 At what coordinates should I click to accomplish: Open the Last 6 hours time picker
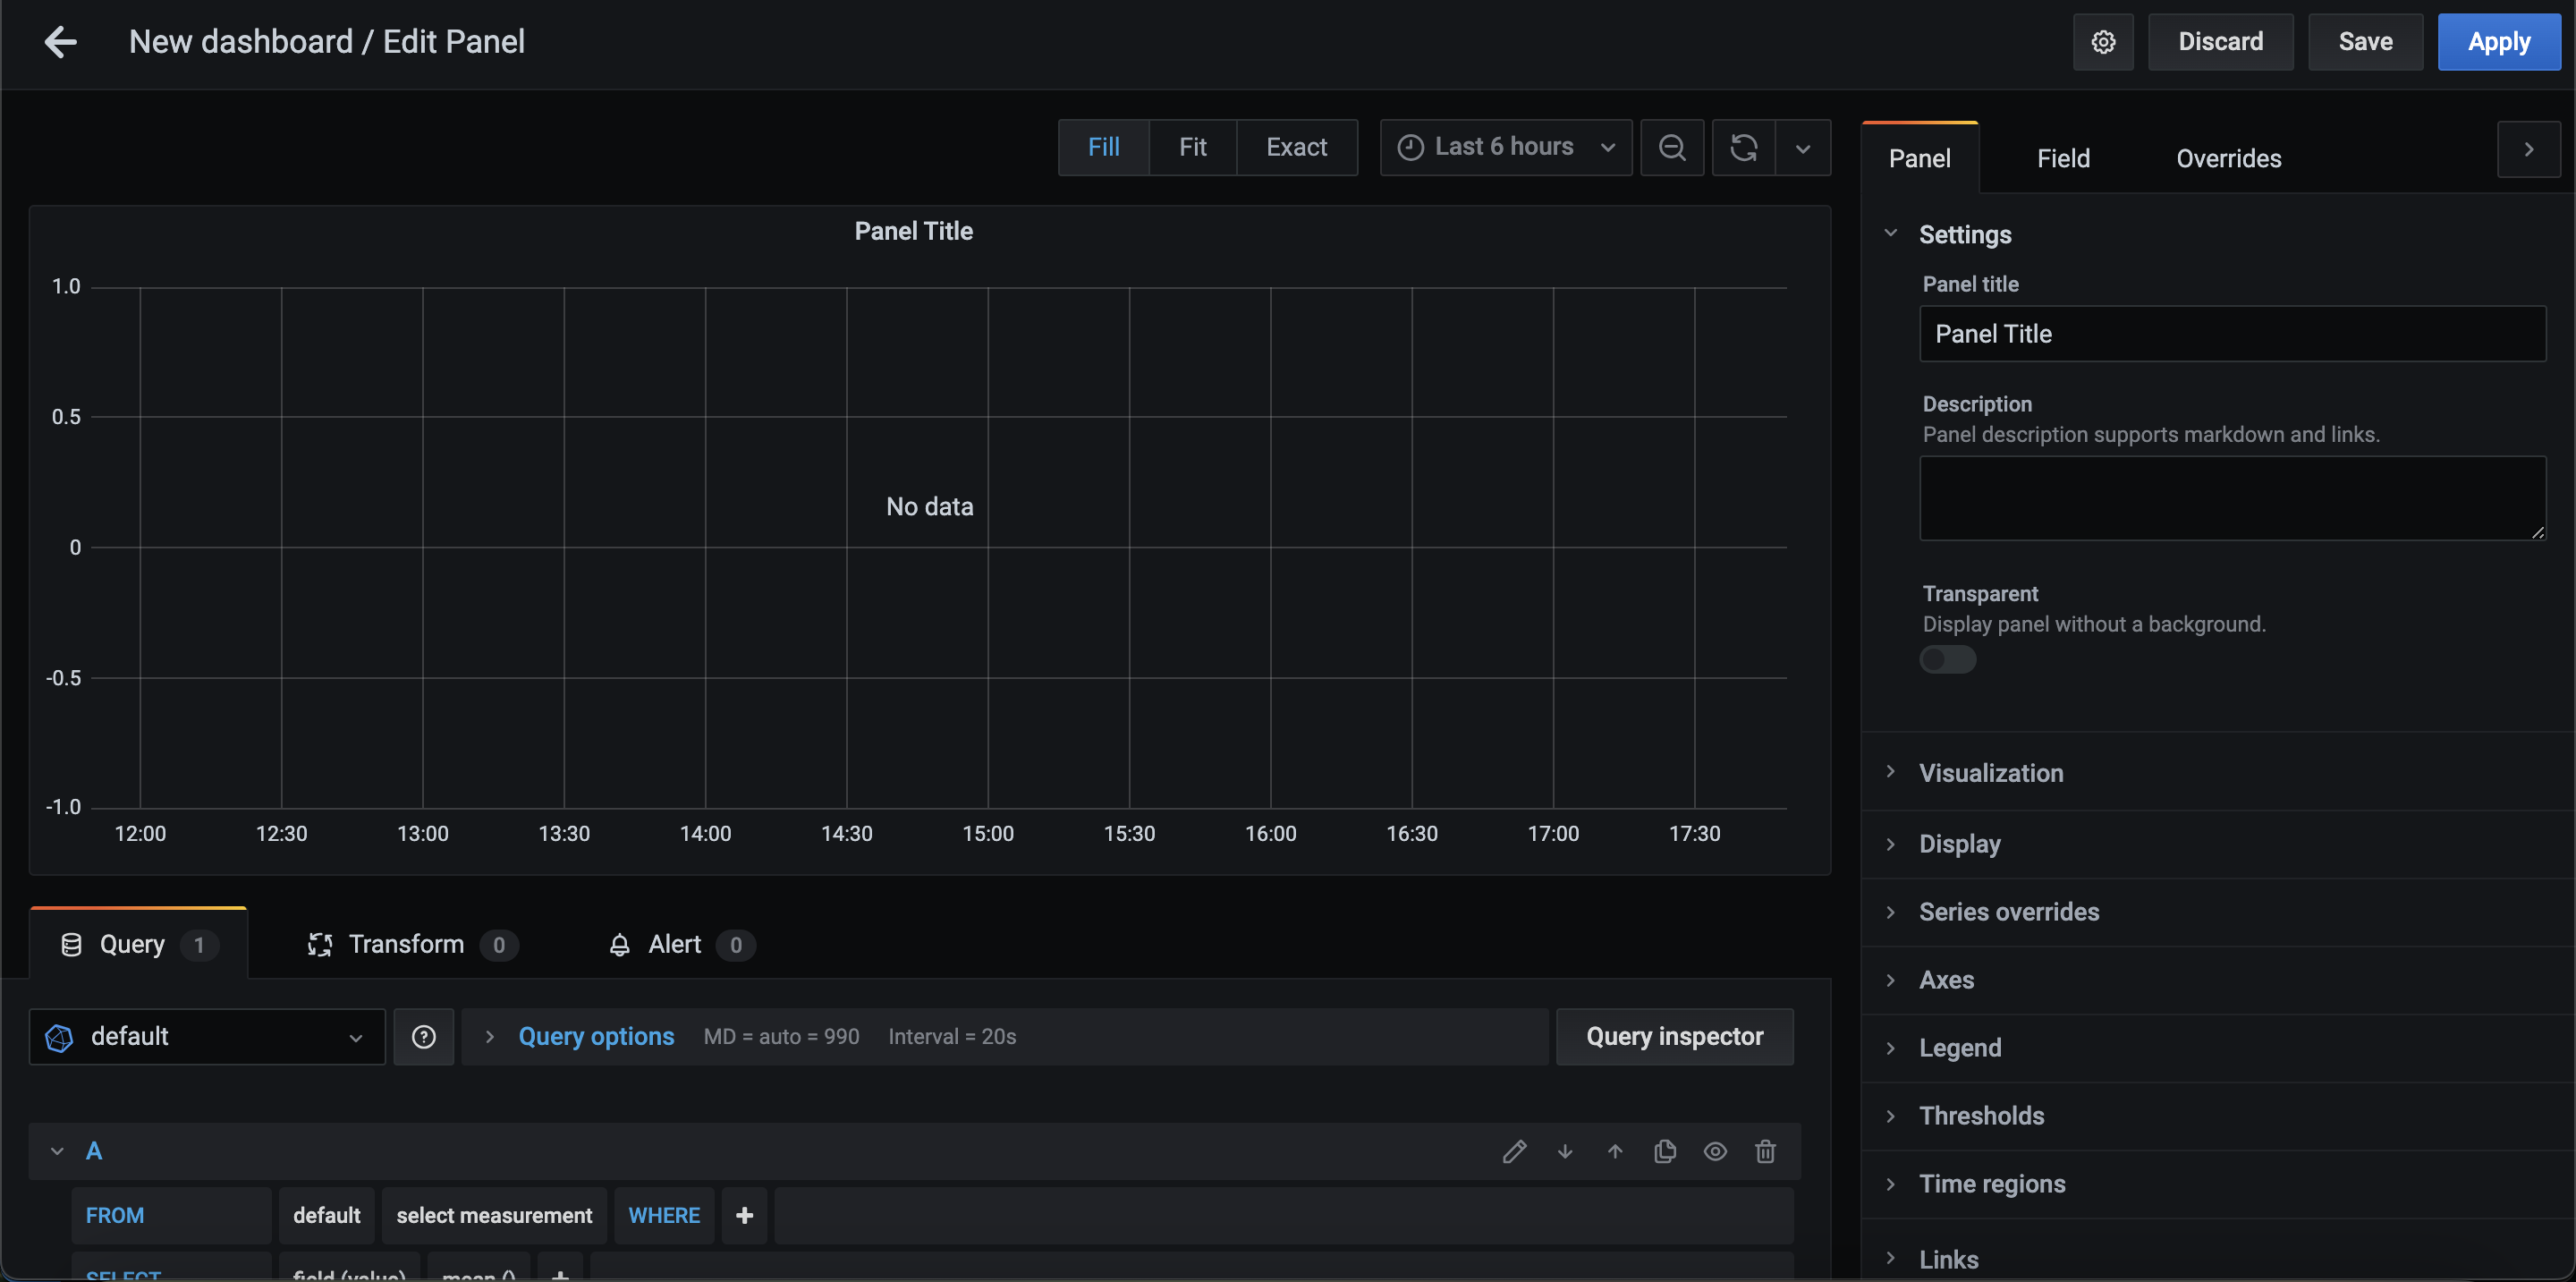tap(1506, 147)
